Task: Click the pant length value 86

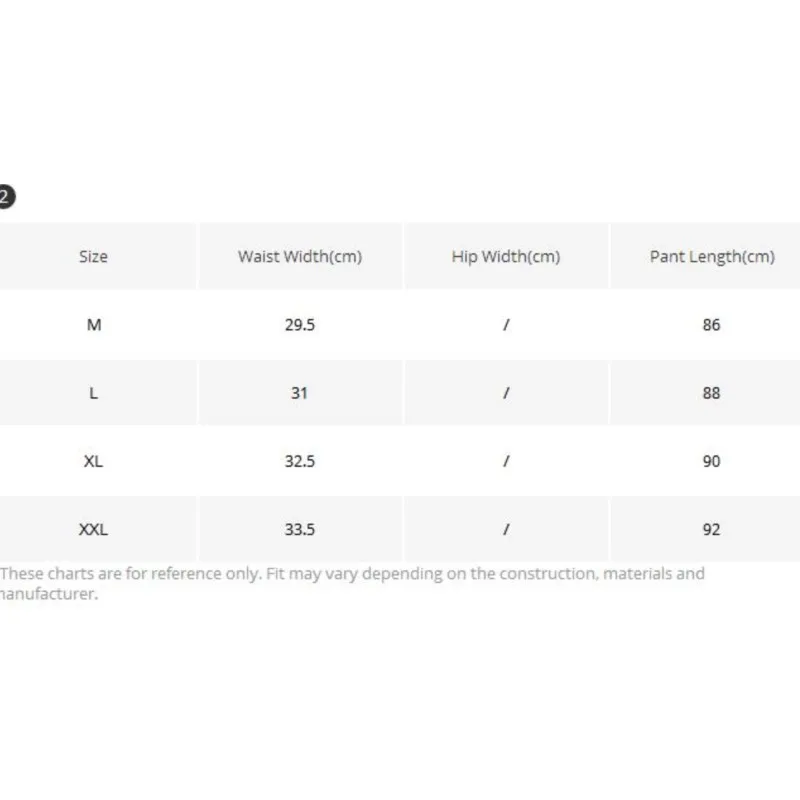Action: [712, 325]
